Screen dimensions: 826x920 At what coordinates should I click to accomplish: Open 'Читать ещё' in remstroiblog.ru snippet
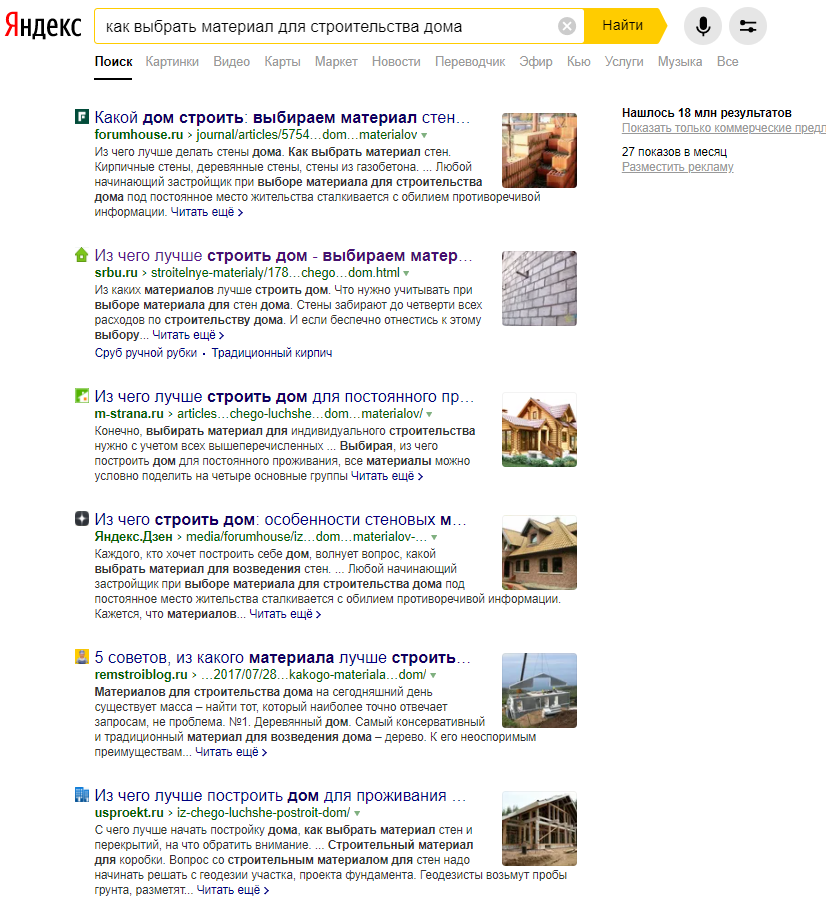pos(231,752)
